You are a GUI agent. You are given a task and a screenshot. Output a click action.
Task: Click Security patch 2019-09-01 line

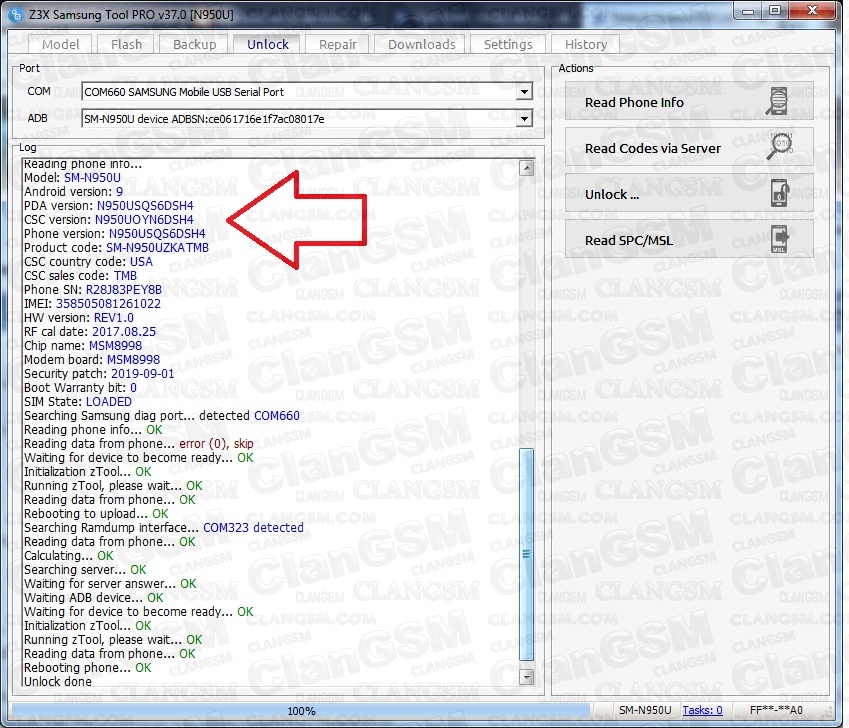pos(99,374)
